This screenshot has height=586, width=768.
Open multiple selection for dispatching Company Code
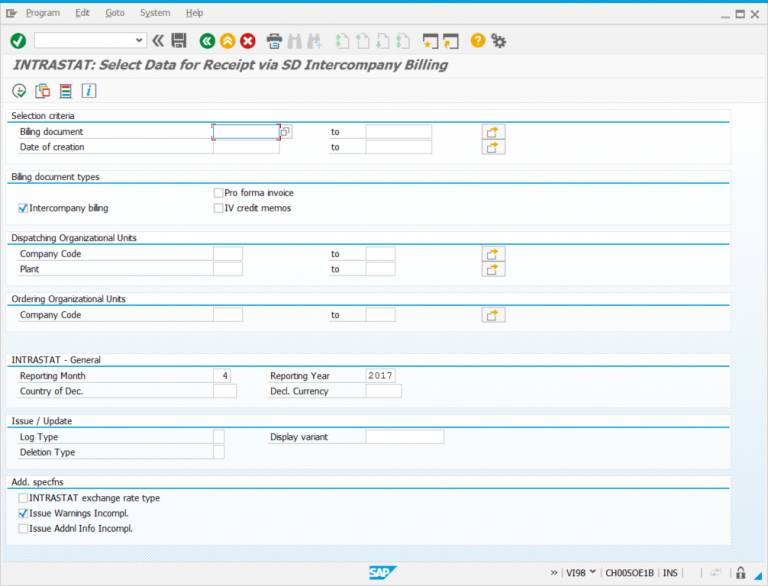tap(493, 254)
